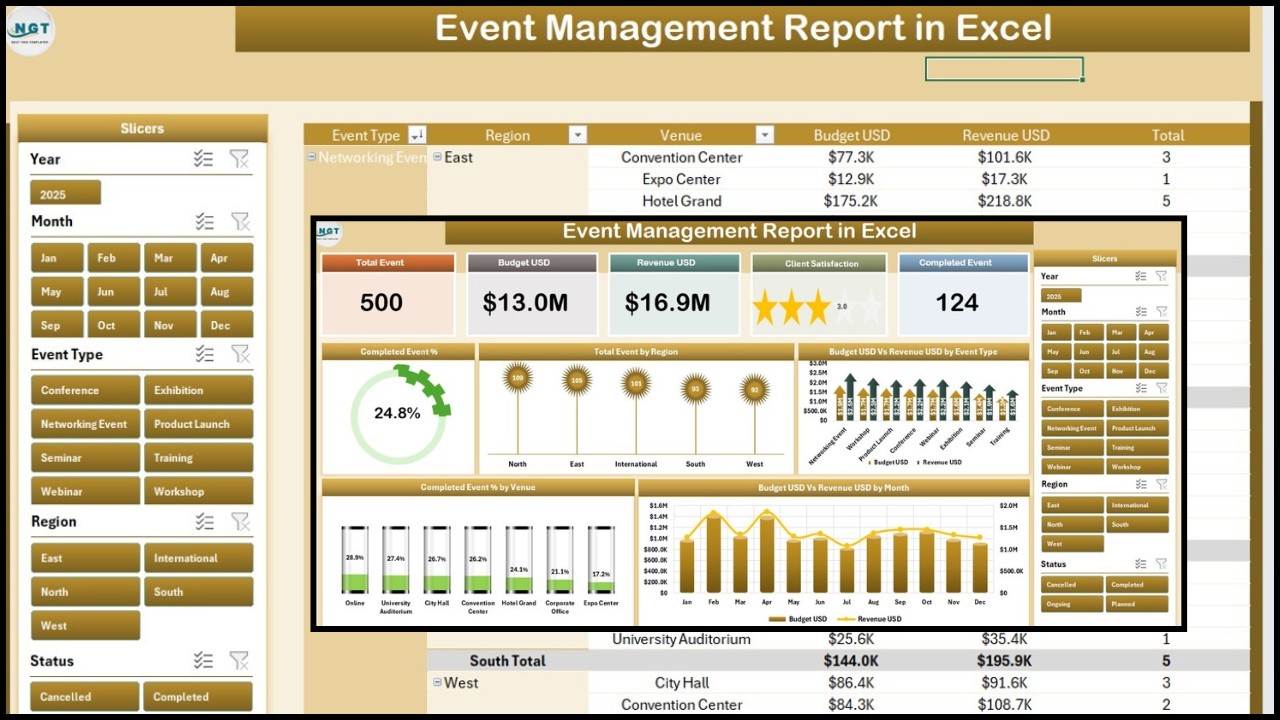The height and width of the screenshot is (720, 1280).
Task: Filter months by Feb
Action: 114,258
